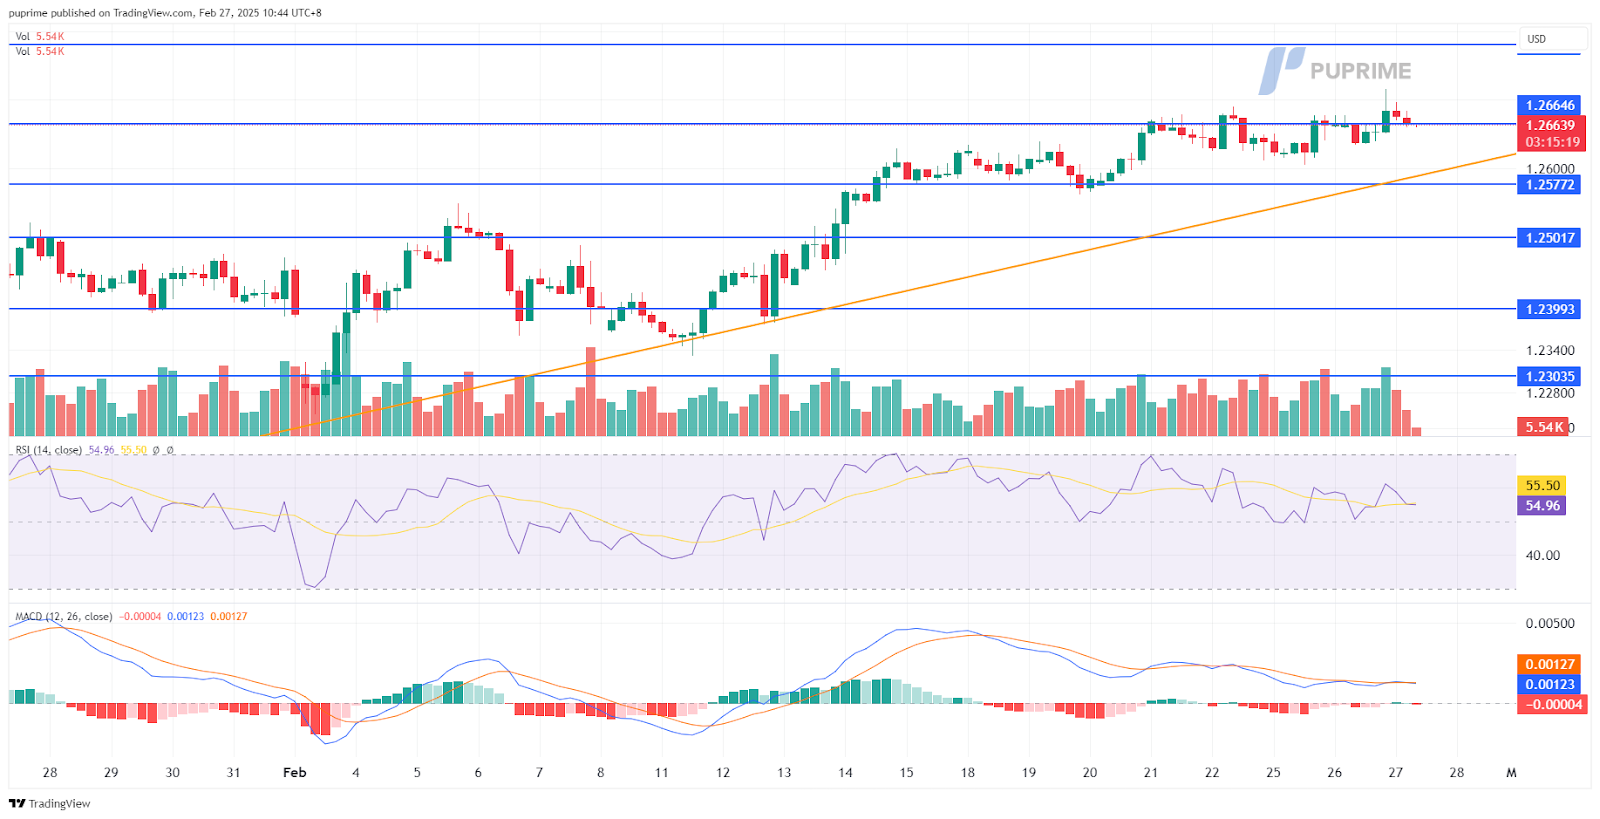Select the 1.23035 horizontal line label
The image size is (1600, 819).
point(1549,376)
